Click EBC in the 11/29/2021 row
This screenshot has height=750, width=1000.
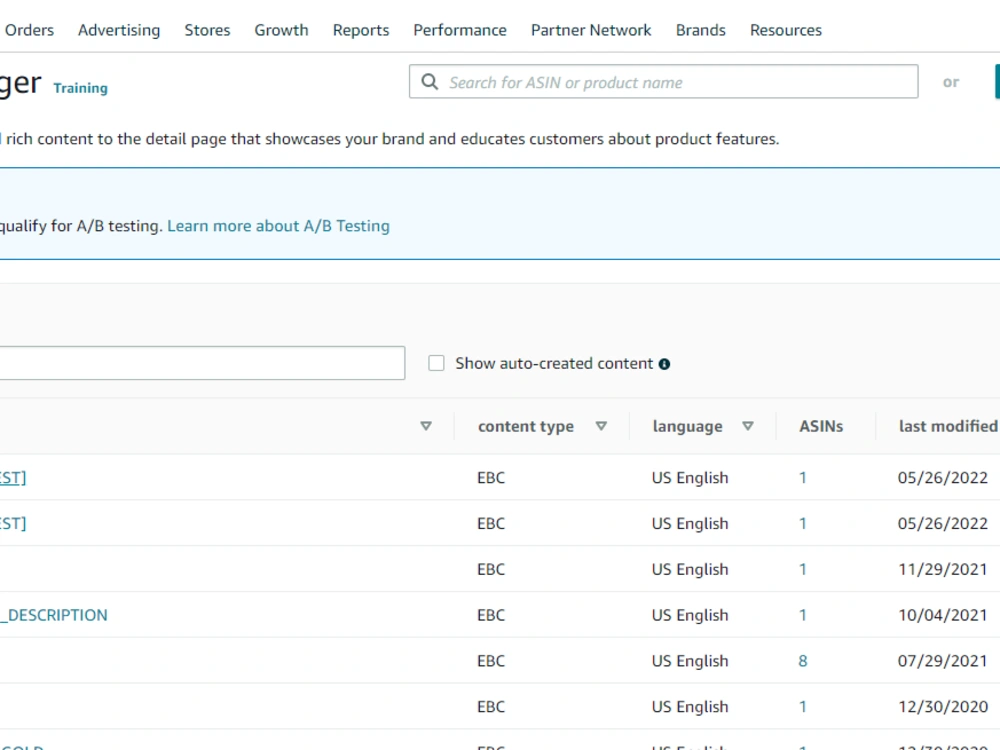[491, 569]
